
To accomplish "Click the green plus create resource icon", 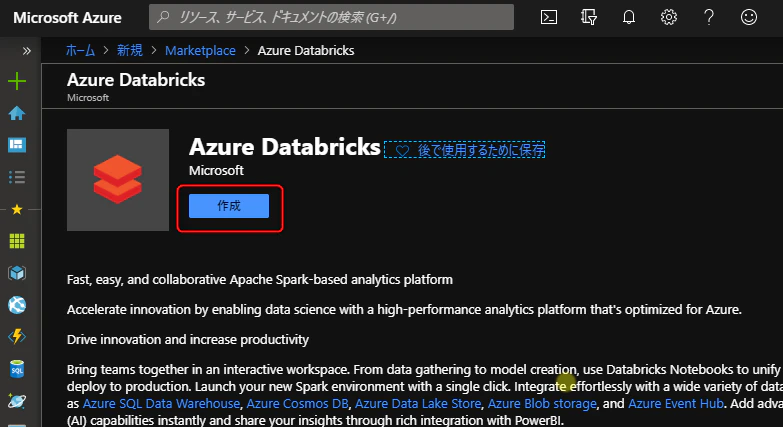I will (17, 82).
